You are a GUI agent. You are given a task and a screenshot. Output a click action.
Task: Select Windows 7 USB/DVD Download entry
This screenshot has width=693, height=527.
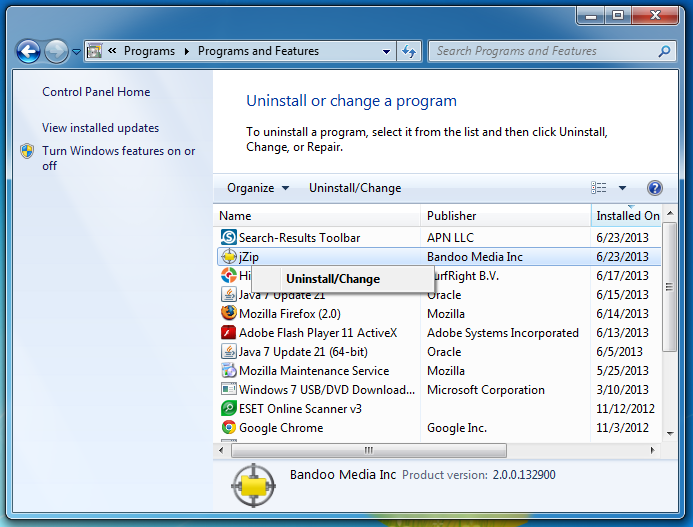tap(327, 390)
